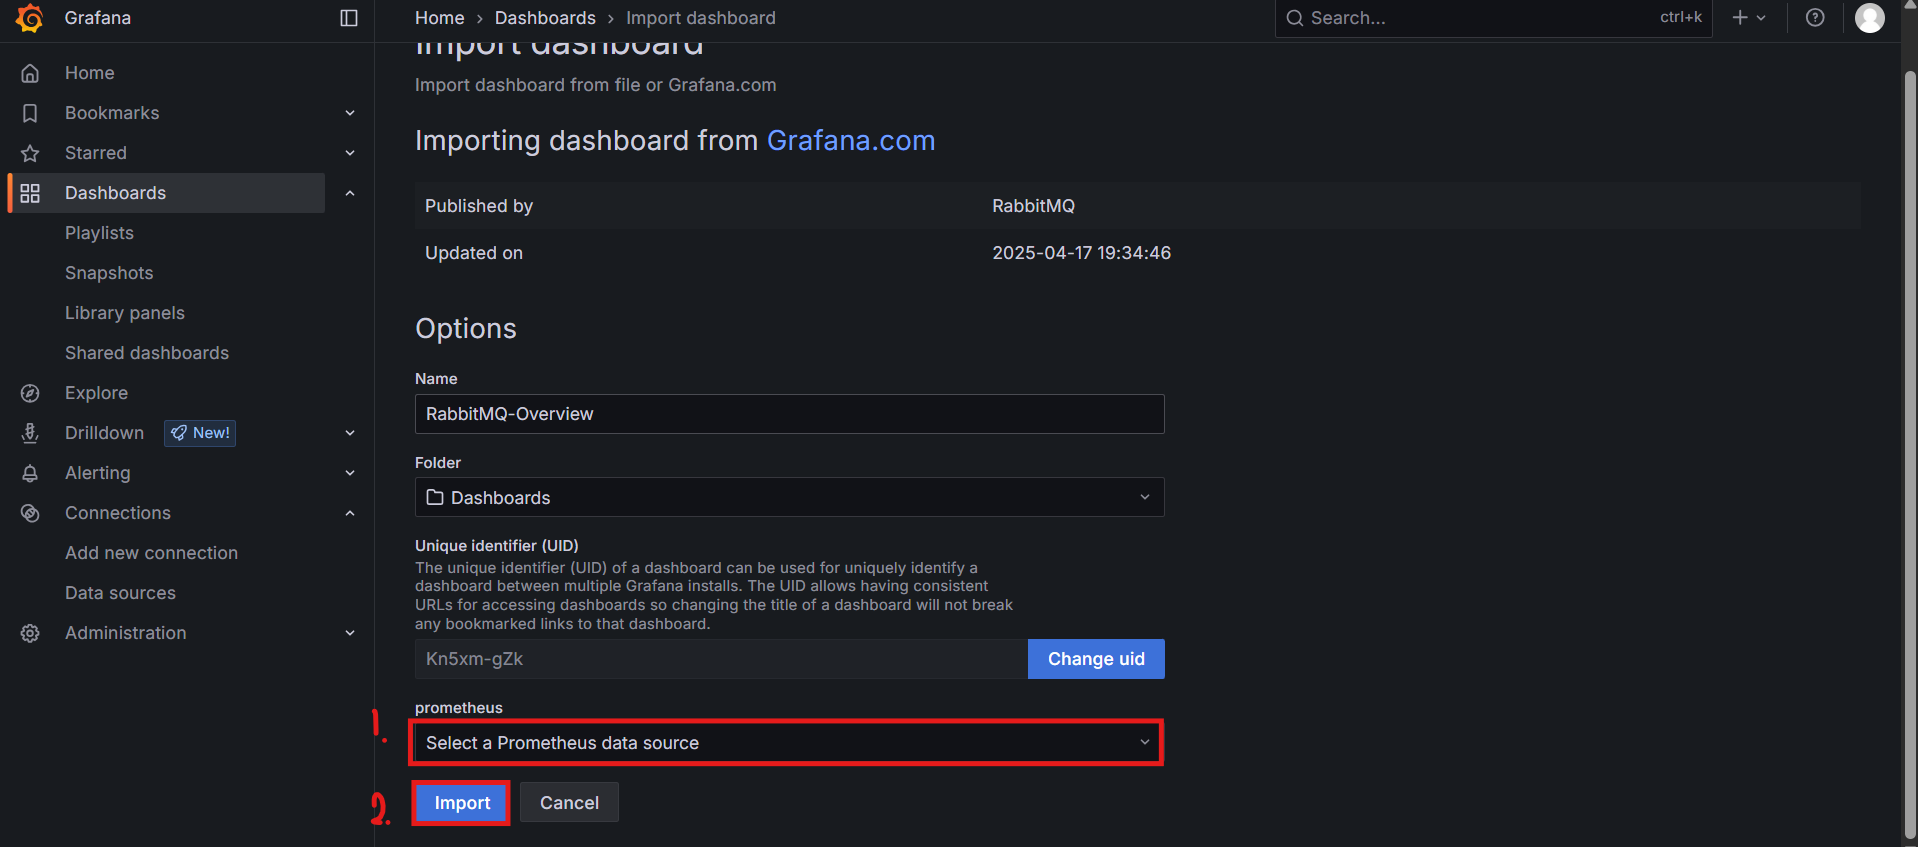
Task: Collapse the Dashboards section chevron
Action: click(350, 193)
